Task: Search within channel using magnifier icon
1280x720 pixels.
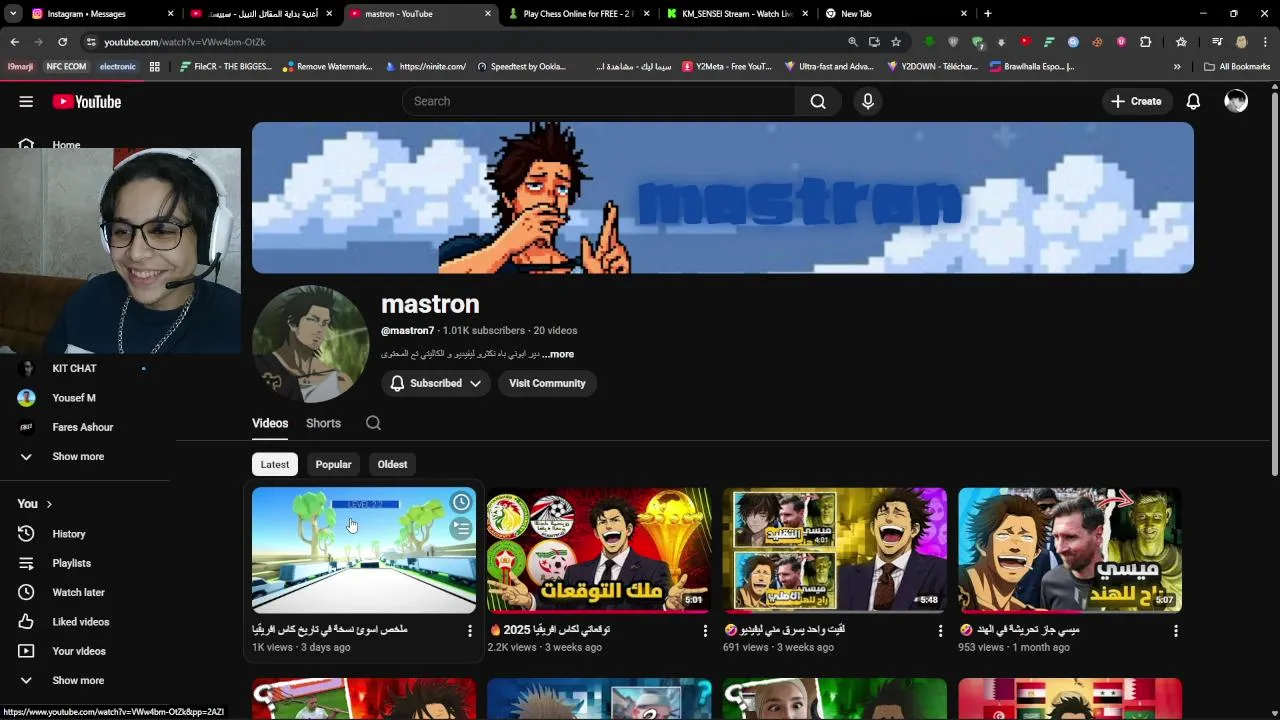Action: tap(373, 423)
